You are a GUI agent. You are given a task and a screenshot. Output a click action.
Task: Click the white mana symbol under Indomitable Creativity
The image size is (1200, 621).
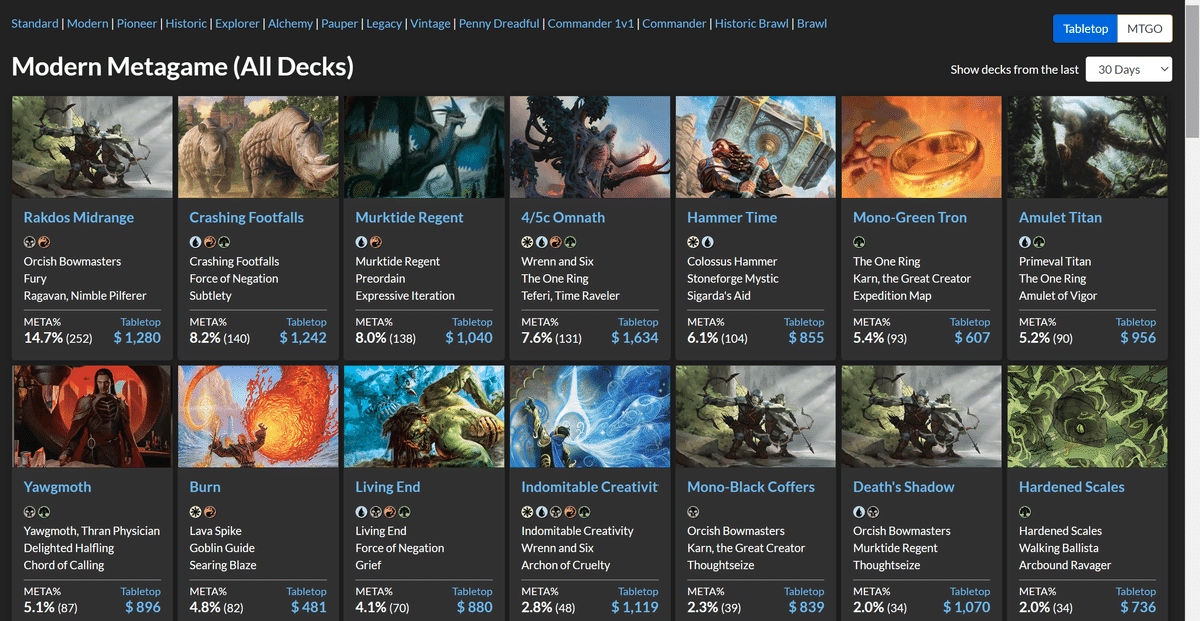528,512
